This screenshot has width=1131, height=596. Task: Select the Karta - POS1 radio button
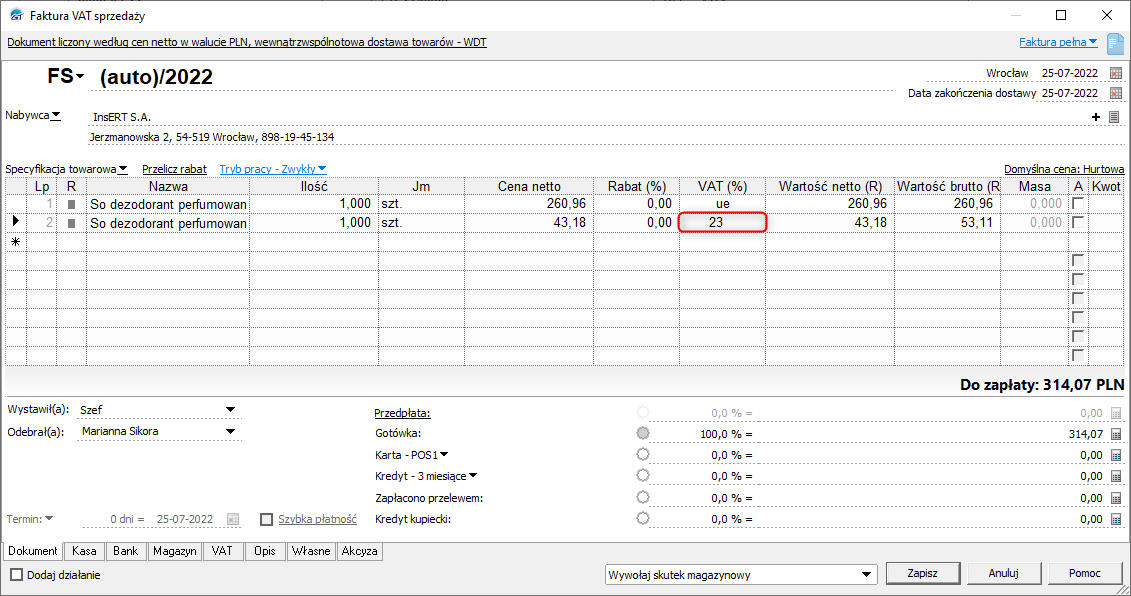click(642, 455)
